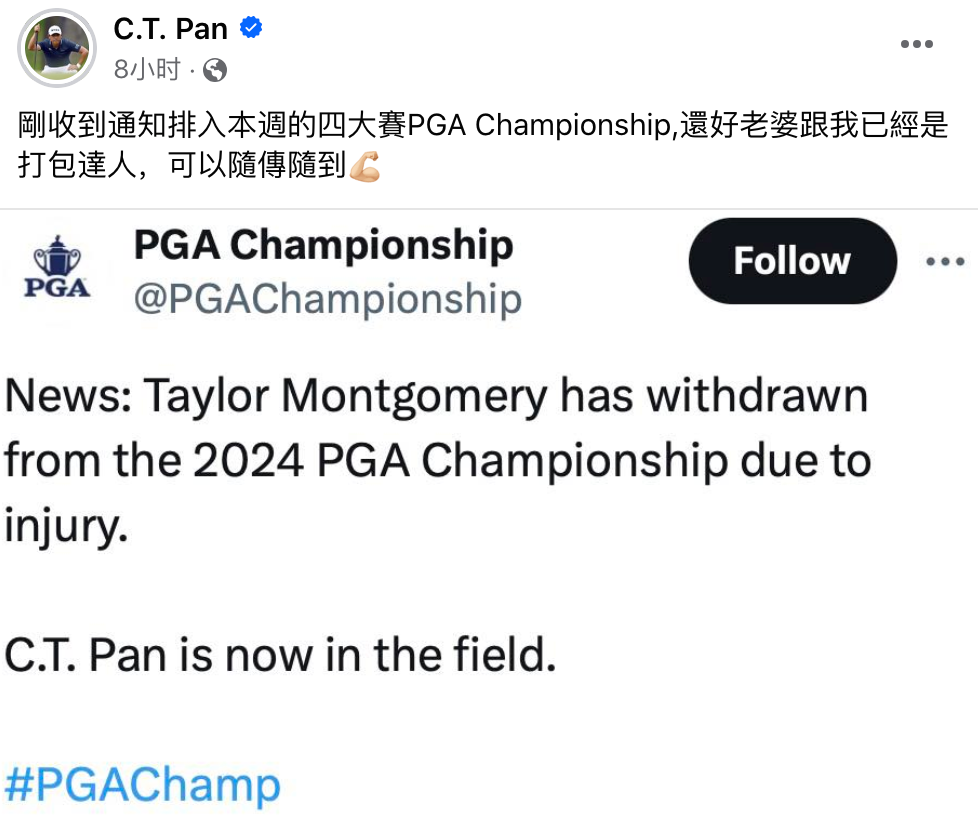The width and height of the screenshot is (978, 818).
Task: Click the blue verified badge
Action: click(x=252, y=28)
